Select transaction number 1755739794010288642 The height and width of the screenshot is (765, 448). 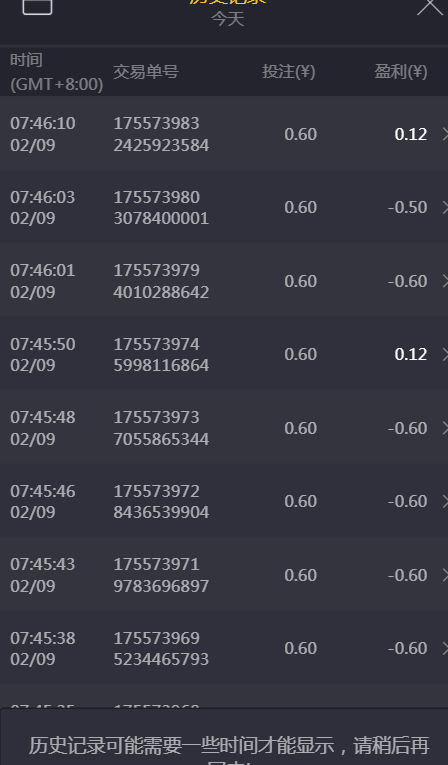coord(161,281)
